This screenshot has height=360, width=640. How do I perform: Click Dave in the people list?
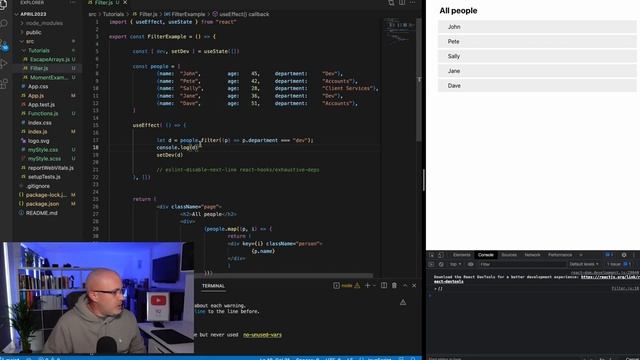click(537, 85)
